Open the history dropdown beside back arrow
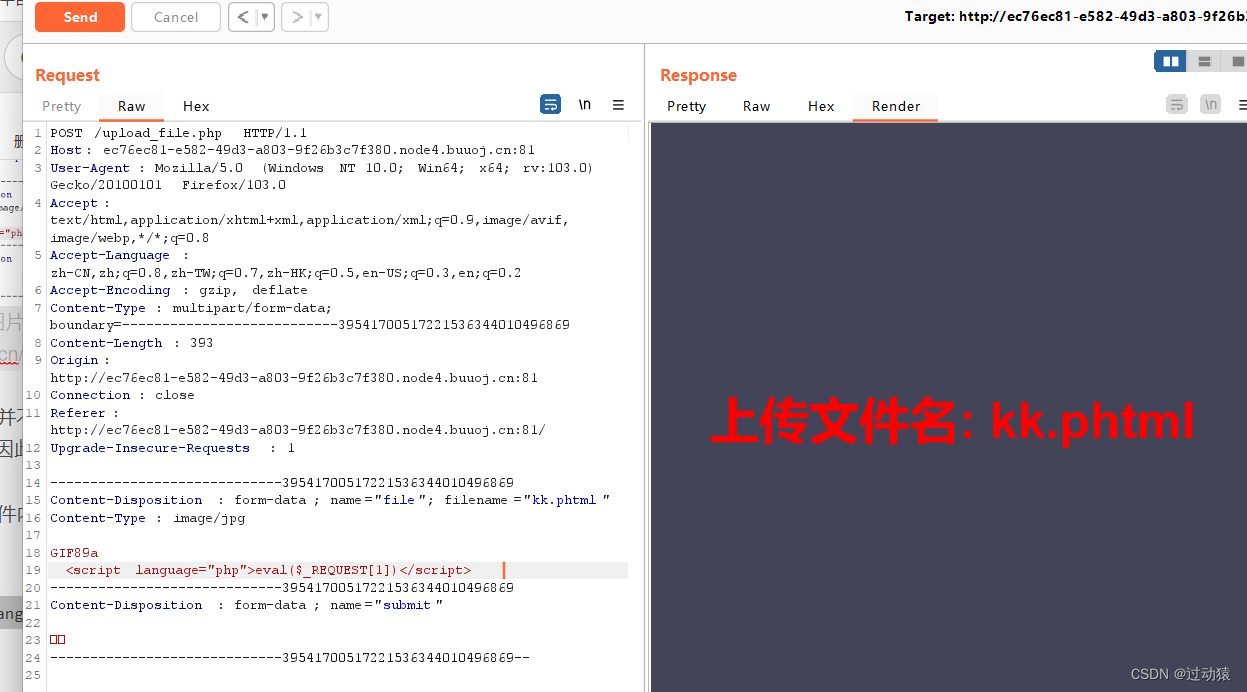 (265, 17)
